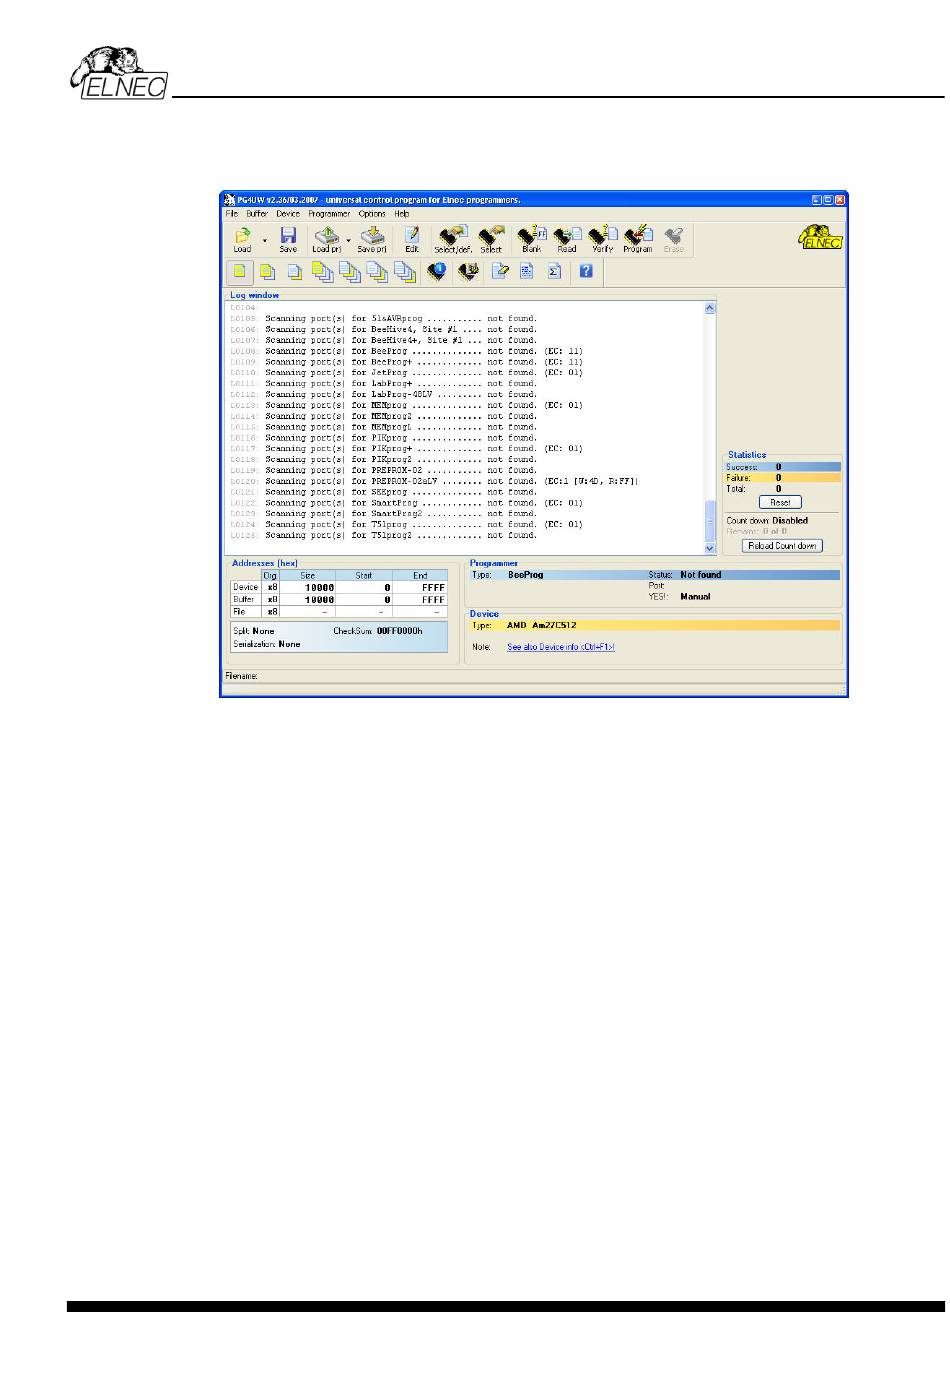Click the Split: None text
This screenshot has height=1381, width=950.
pyautogui.click(x=253, y=631)
